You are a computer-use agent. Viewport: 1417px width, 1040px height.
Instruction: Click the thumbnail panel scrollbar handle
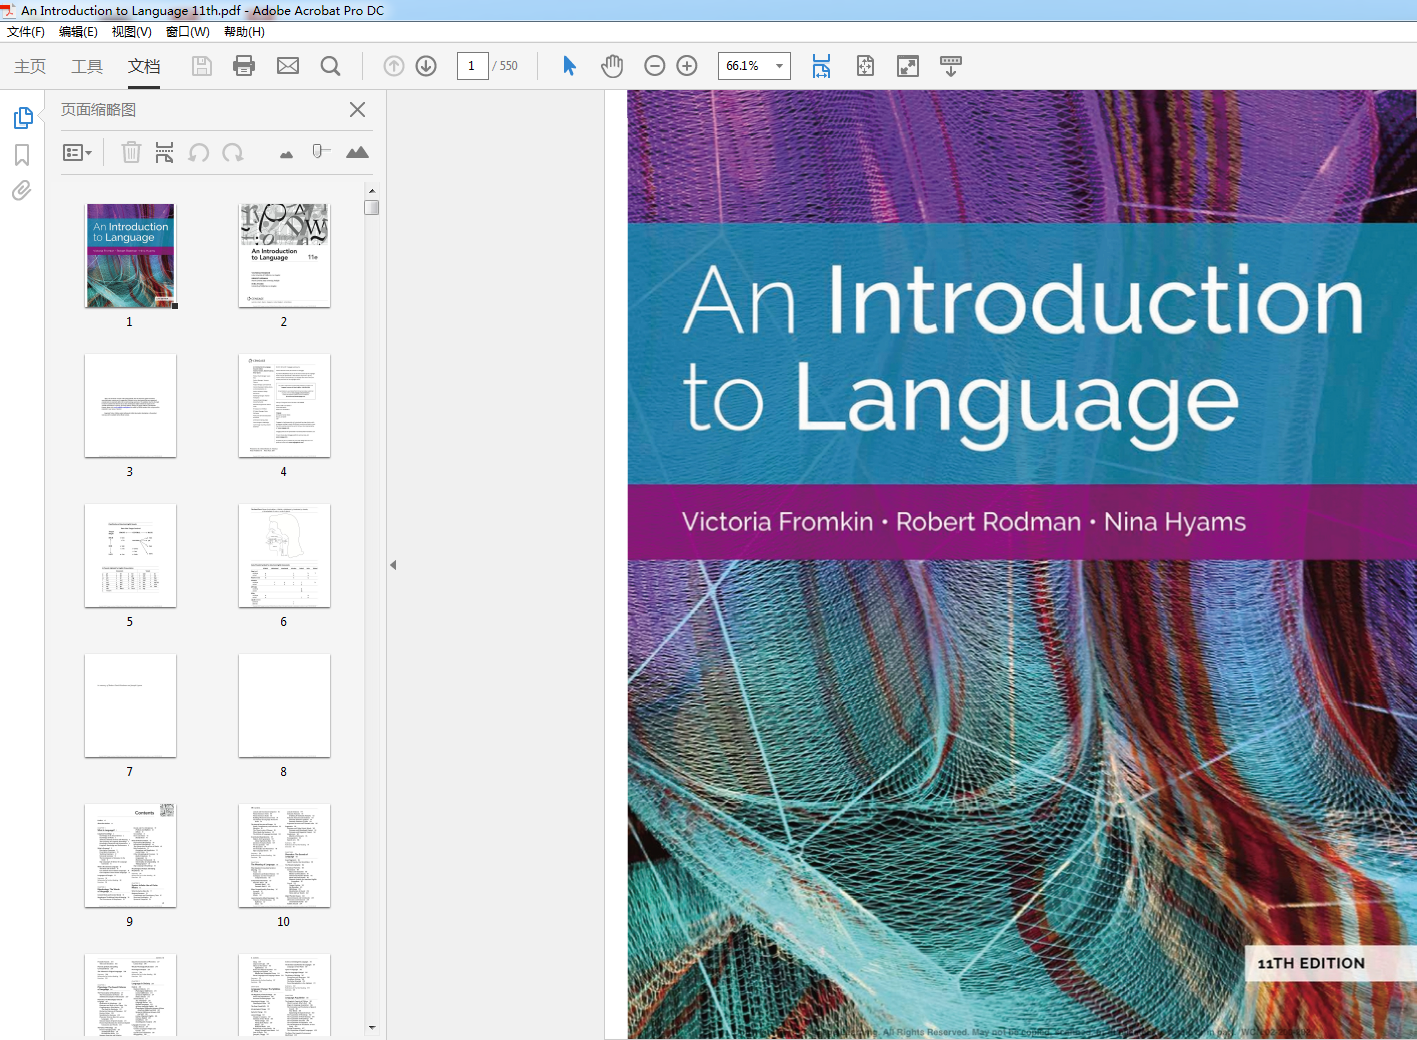(372, 207)
